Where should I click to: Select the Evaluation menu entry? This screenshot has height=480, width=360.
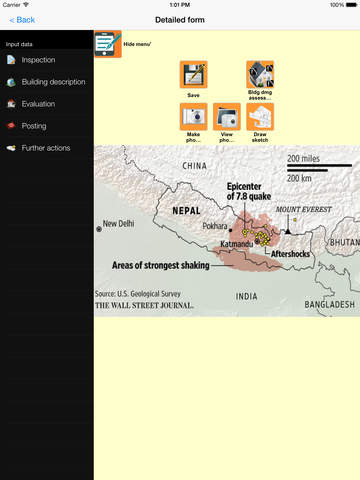47,104
